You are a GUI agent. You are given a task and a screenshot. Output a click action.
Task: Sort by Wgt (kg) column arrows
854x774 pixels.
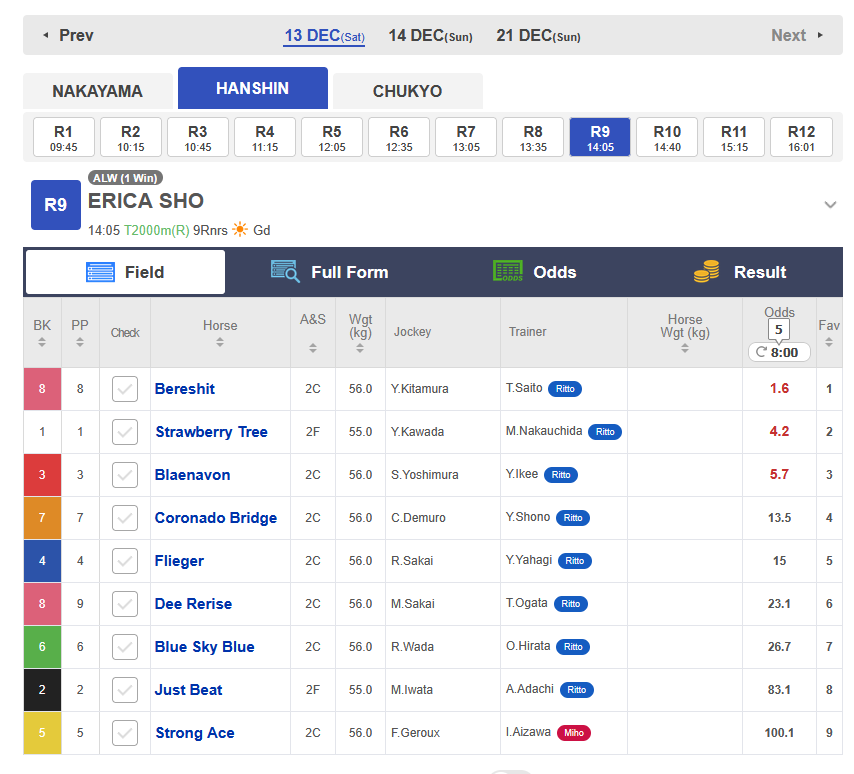pyautogui.click(x=360, y=348)
